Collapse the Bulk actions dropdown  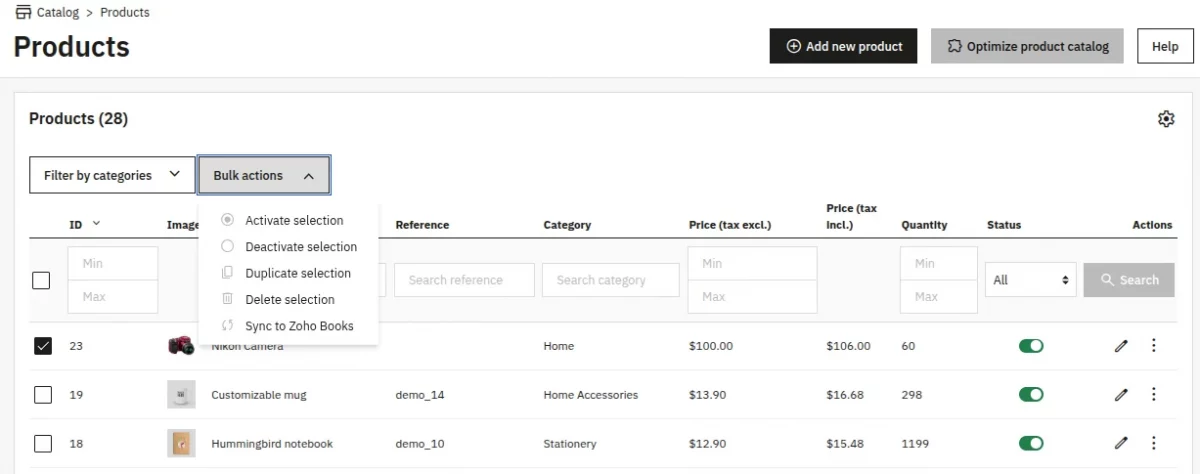pos(264,175)
